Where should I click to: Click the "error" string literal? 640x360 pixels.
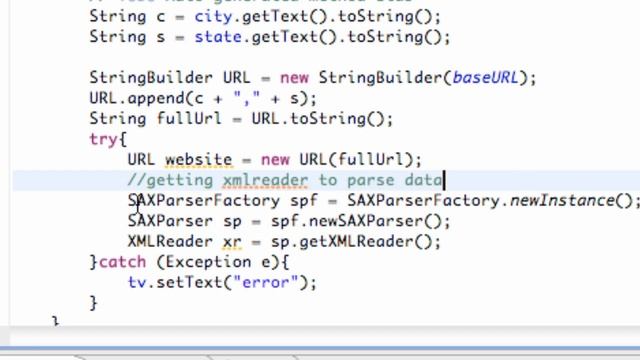tap(266, 282)
